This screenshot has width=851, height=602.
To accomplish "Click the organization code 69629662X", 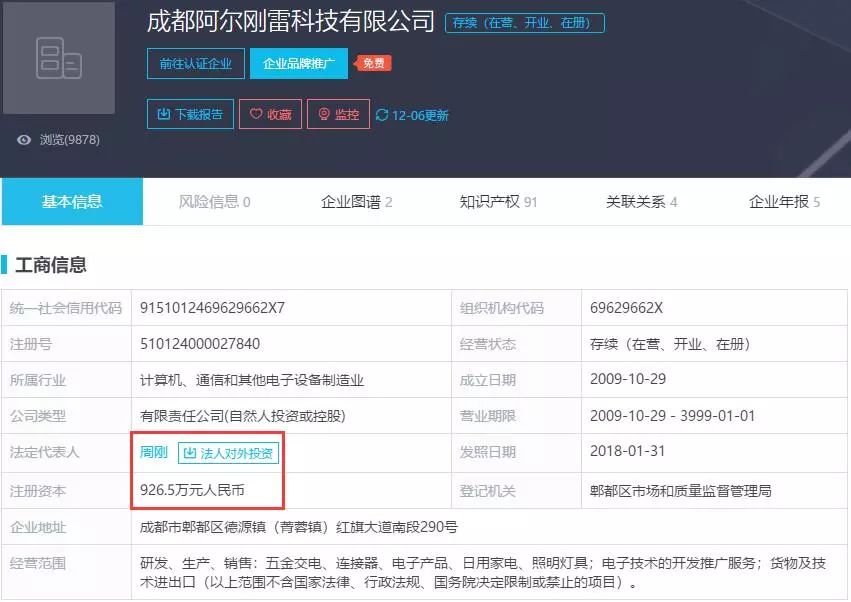I will click(x=626, y=308).
